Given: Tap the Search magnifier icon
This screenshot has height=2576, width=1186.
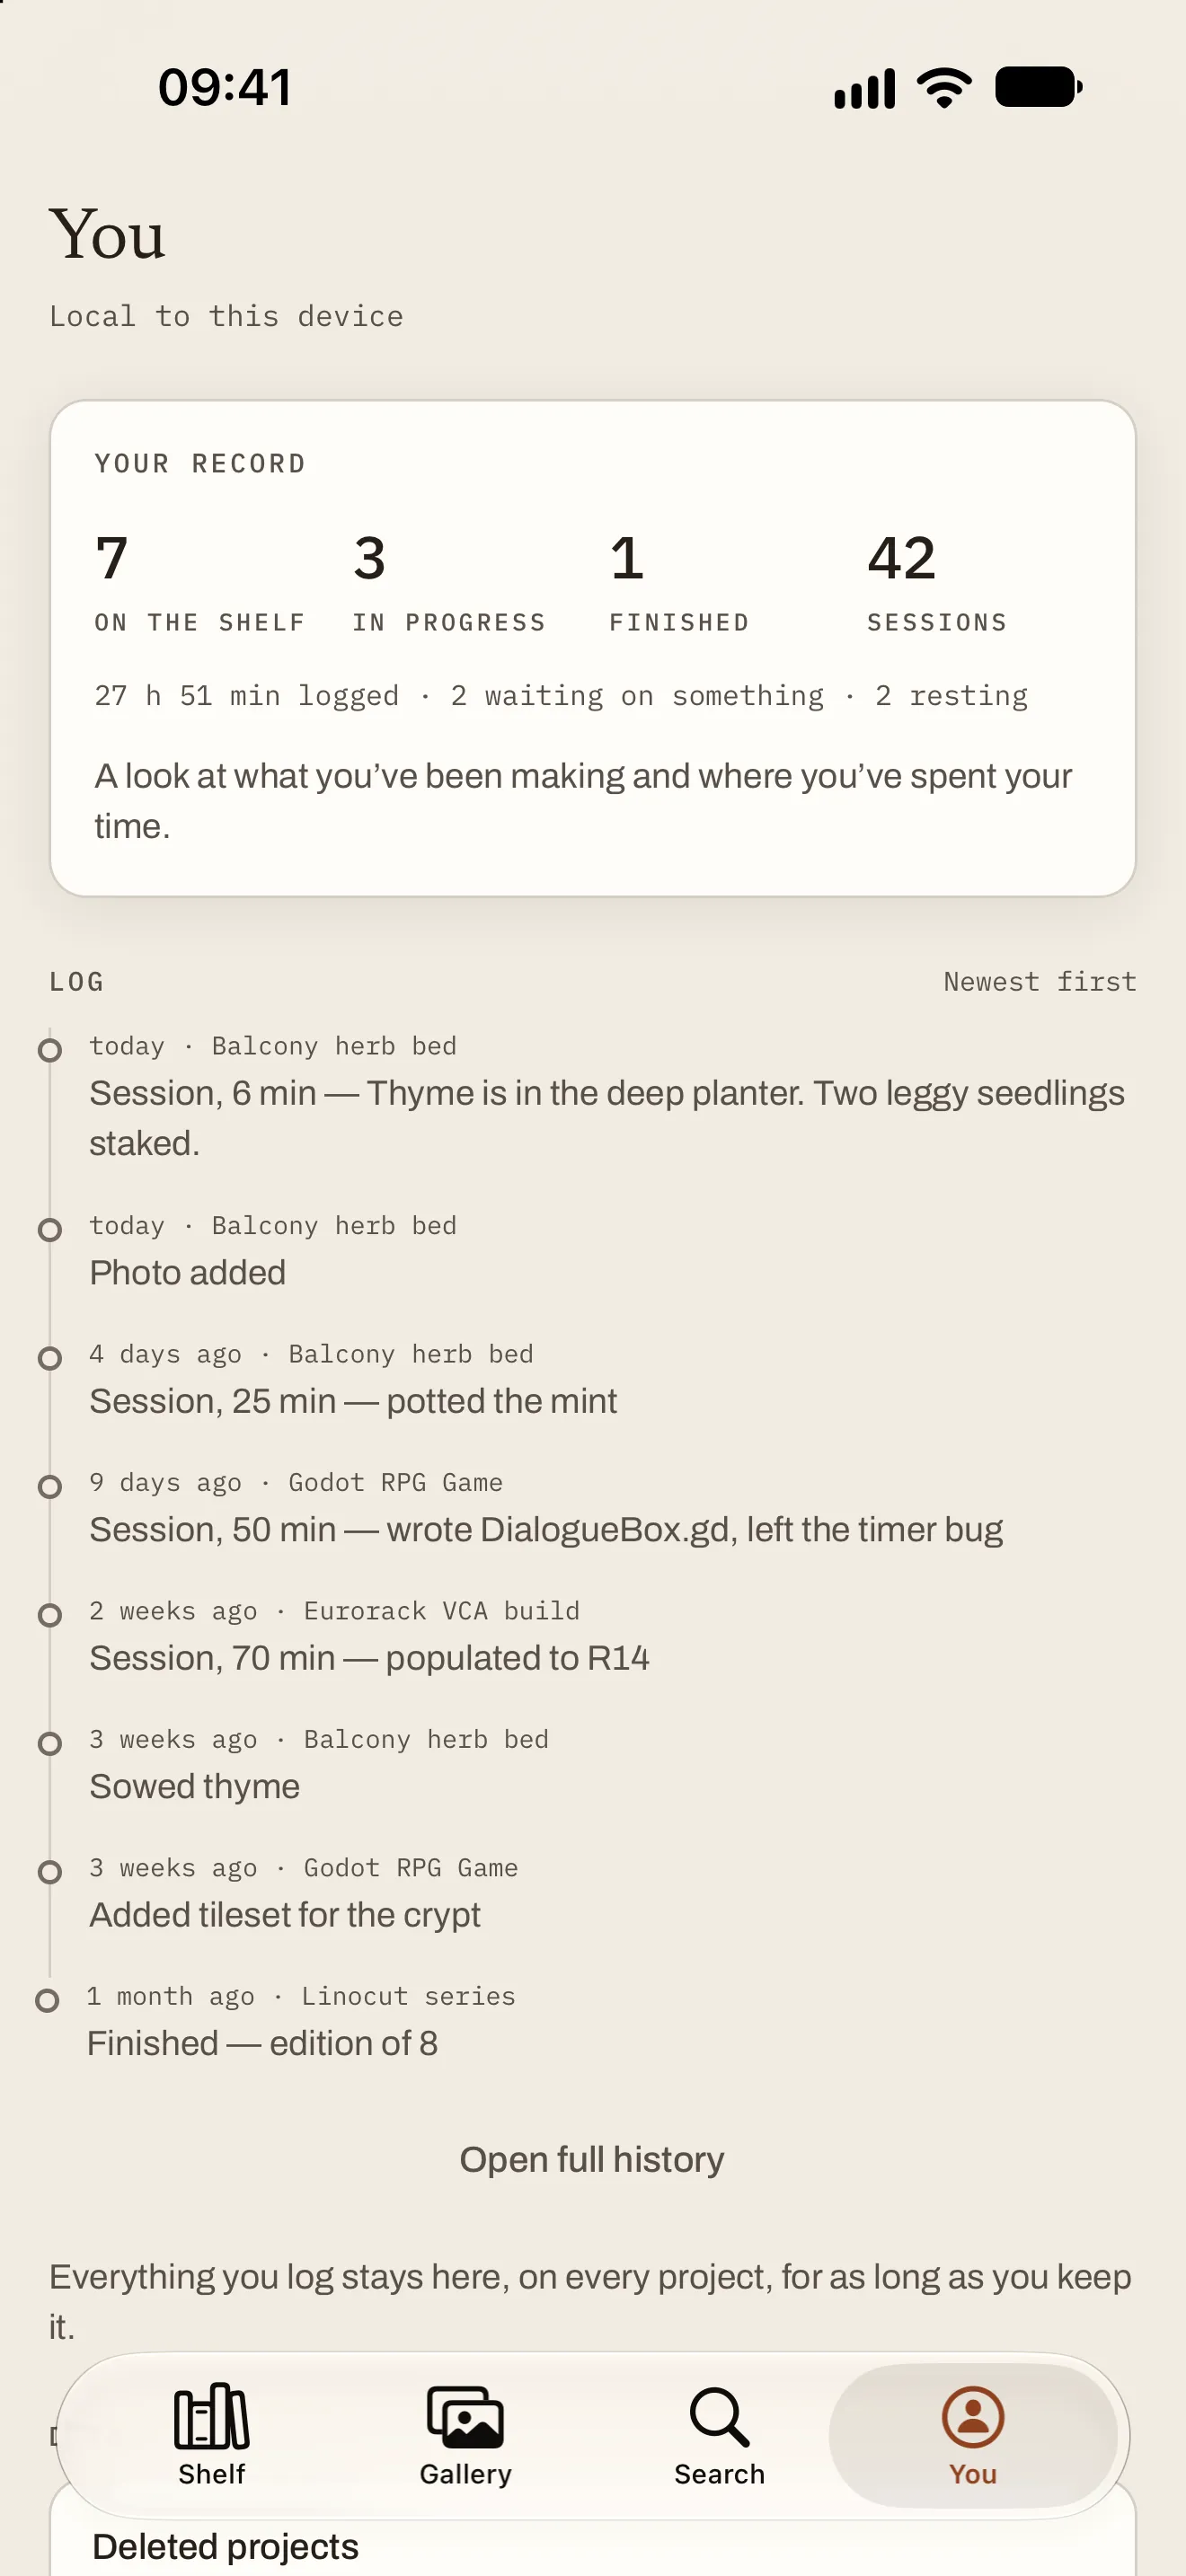Looking at the screenshot, I should coord(719,2417).
